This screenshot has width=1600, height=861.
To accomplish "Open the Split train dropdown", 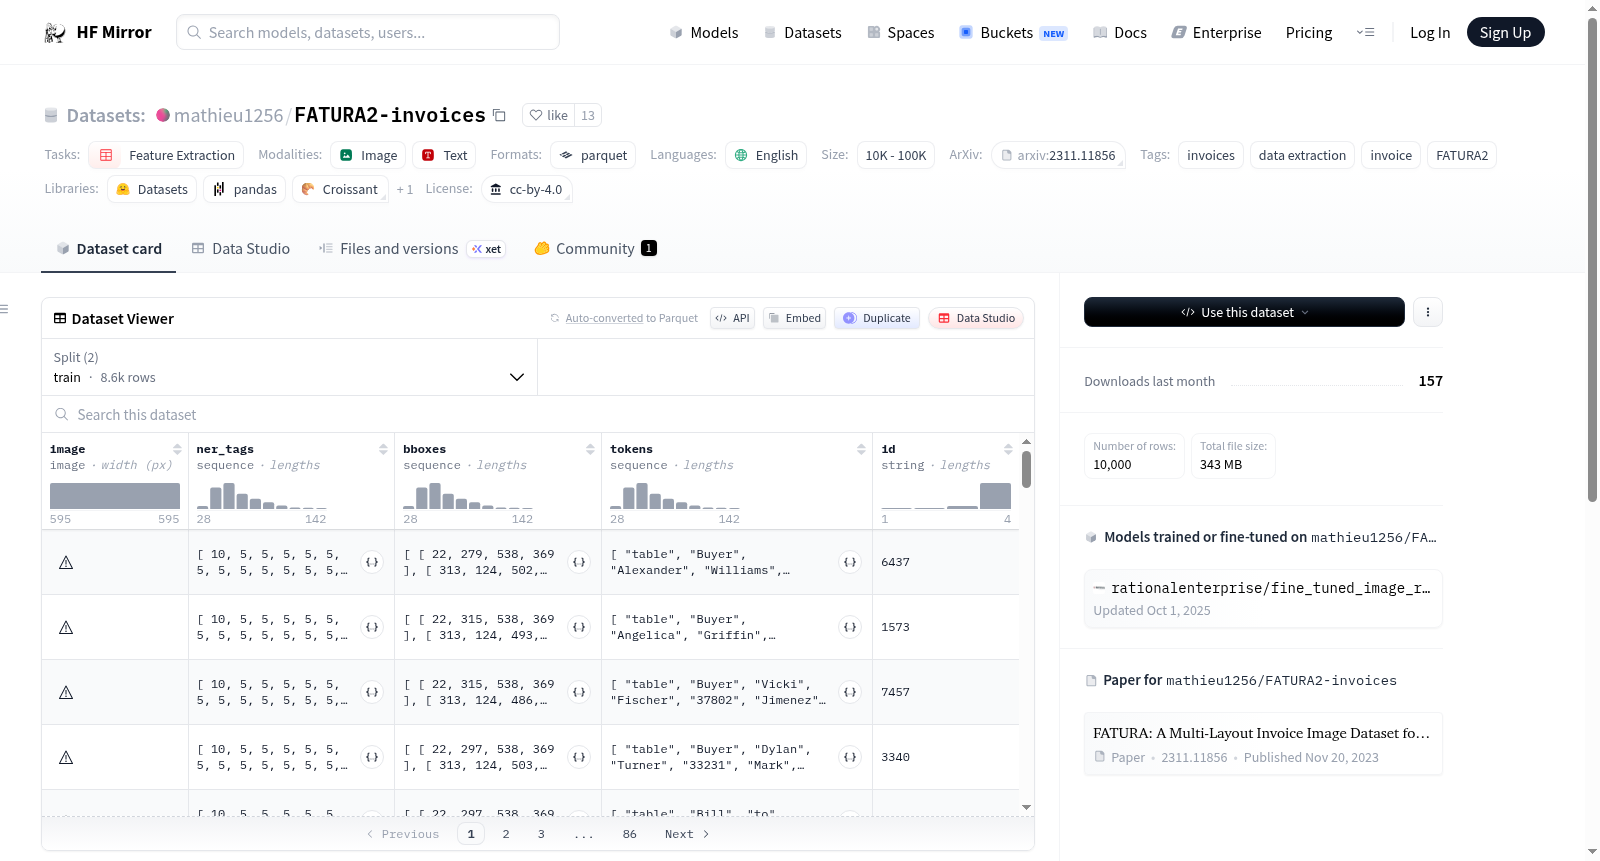I will (289, 367).
